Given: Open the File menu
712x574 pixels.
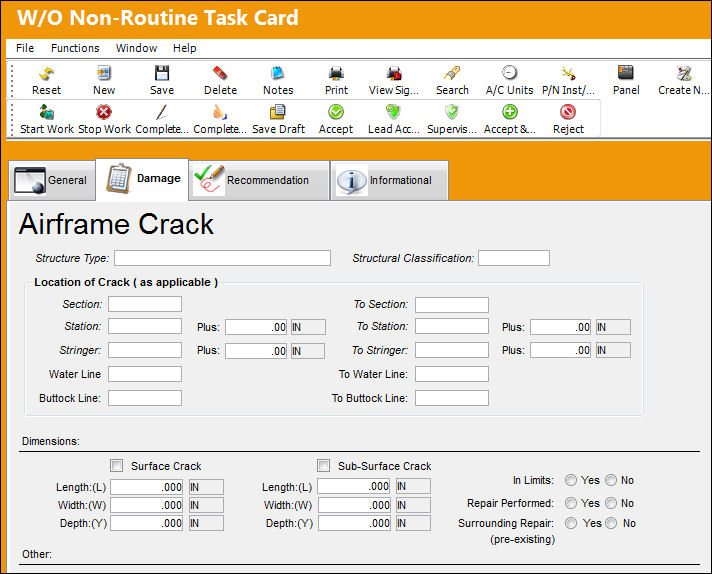Looking at the screenshot, I should click(25, 48).
